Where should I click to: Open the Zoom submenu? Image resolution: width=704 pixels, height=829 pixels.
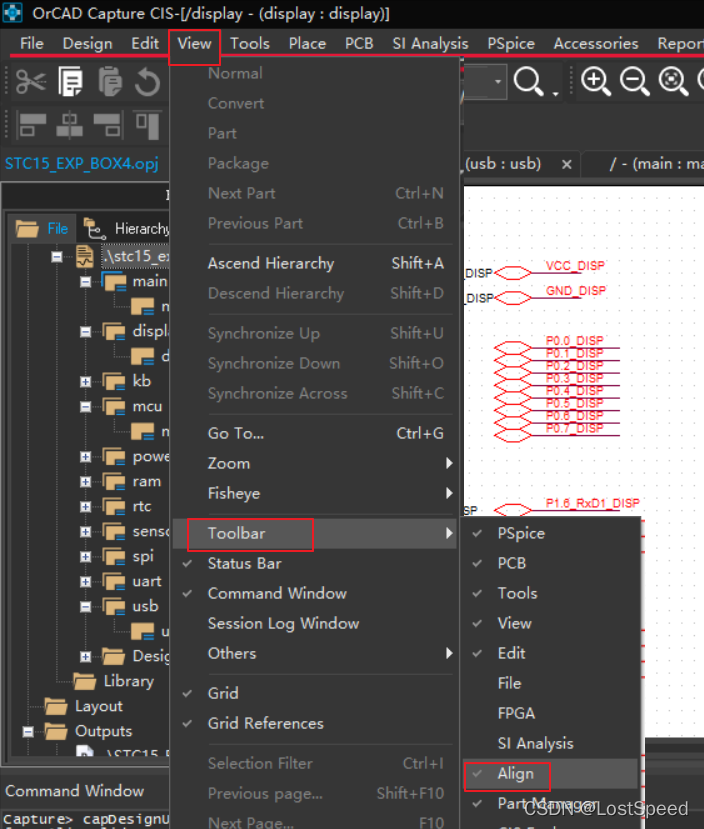[229, 463]
